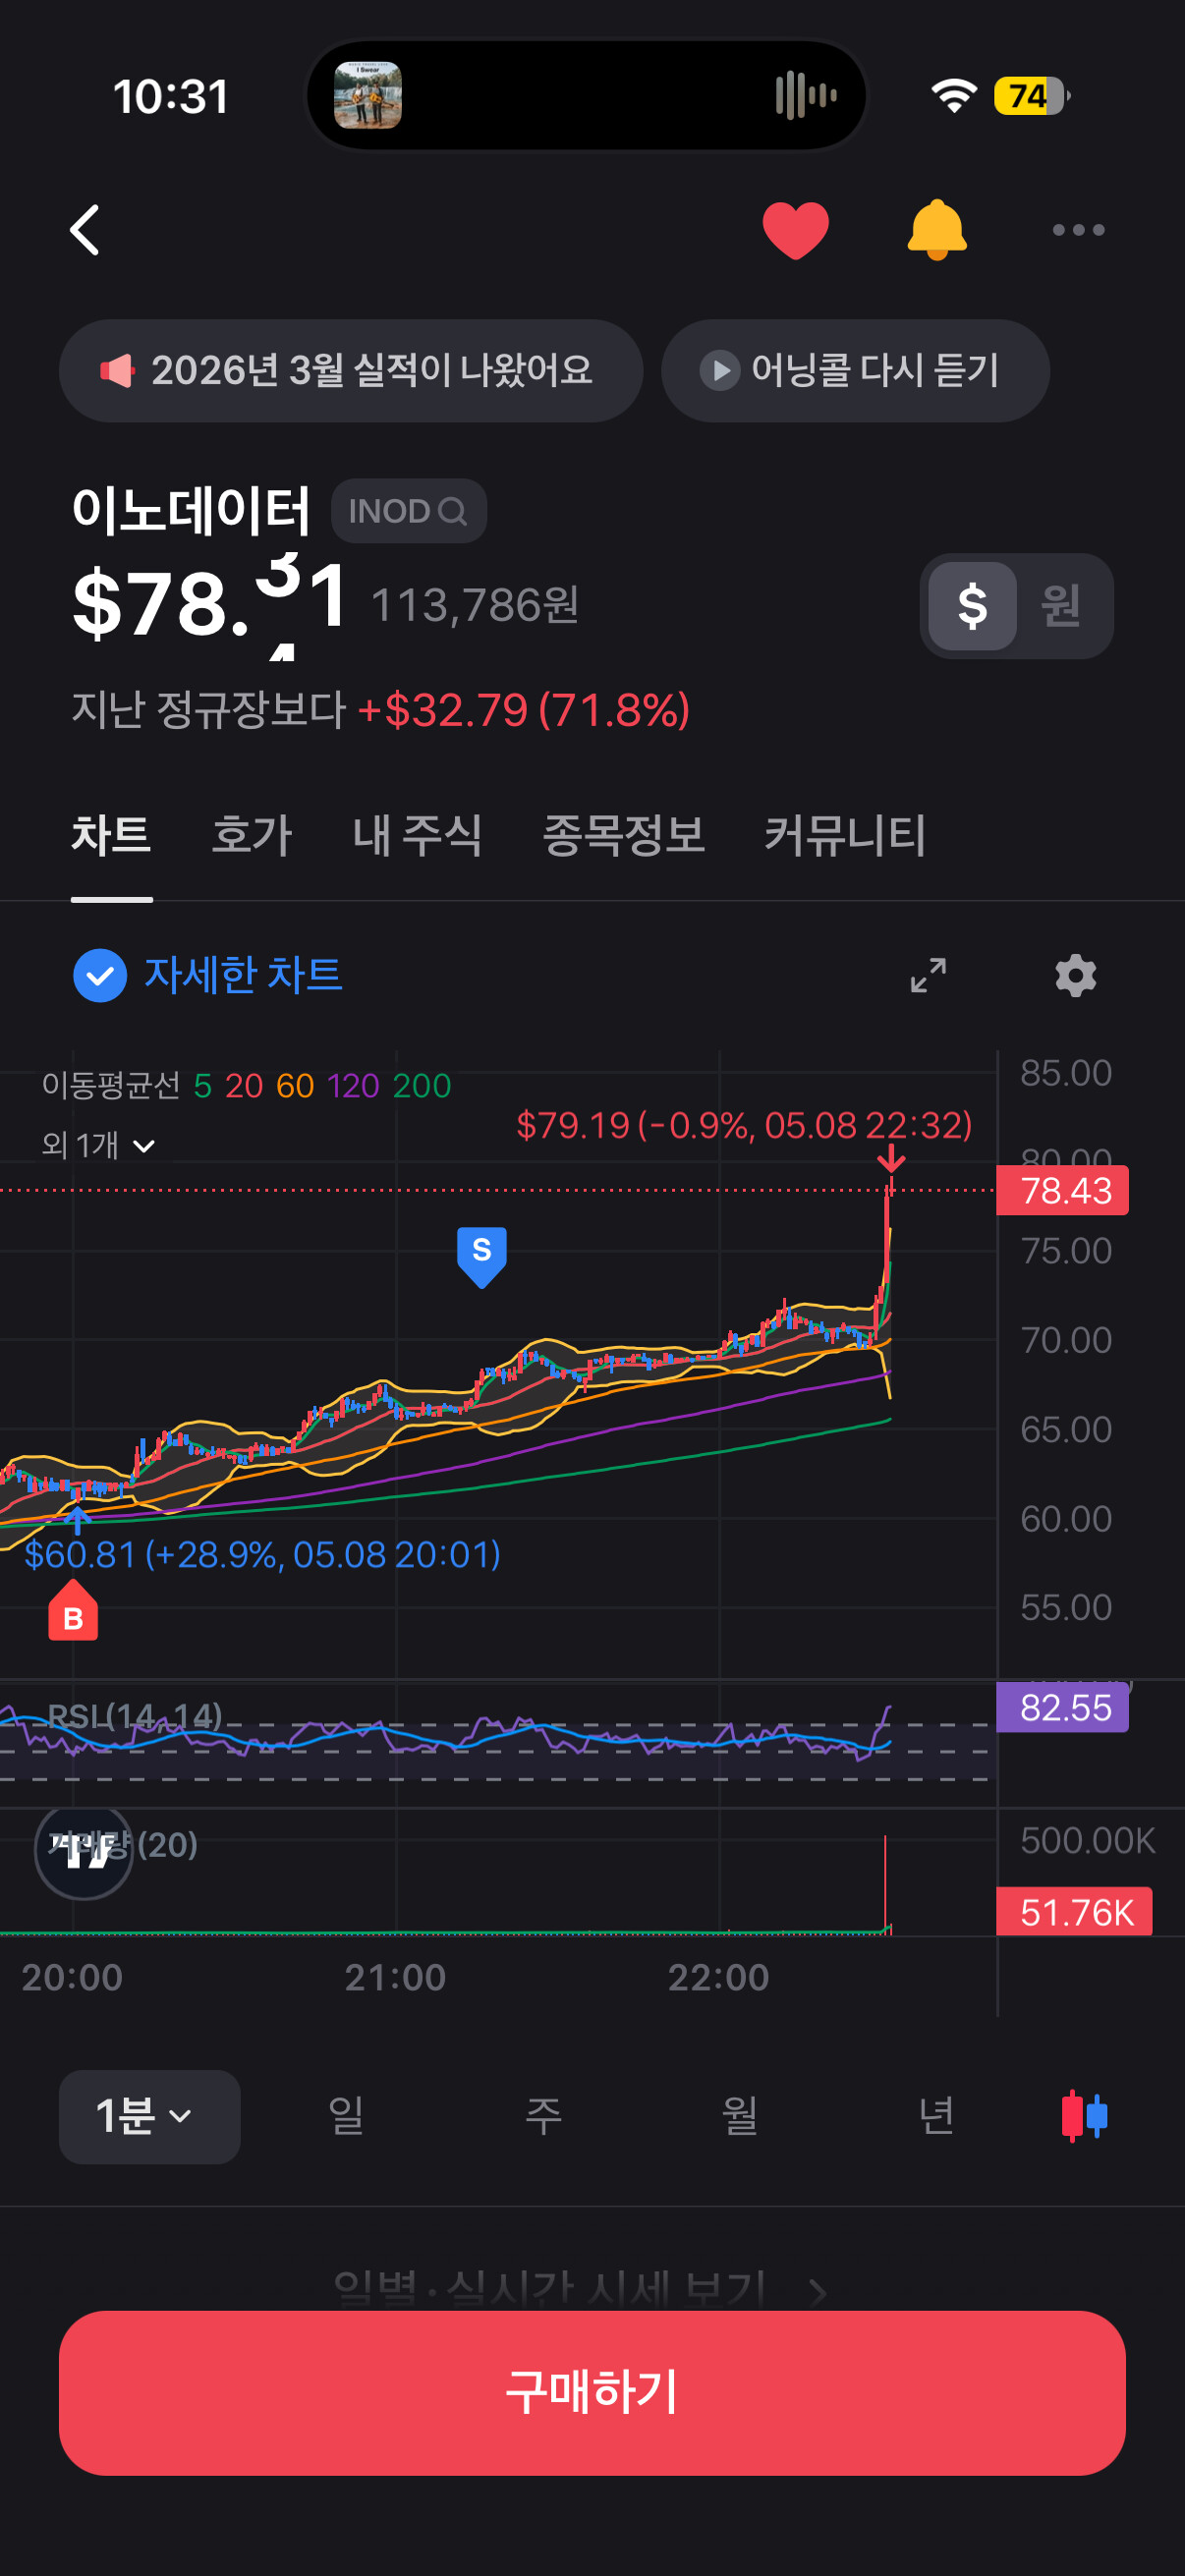Open 일별·실시간 시세 보기 link
1185x2576 pixels.
[x=580, y=2288]
